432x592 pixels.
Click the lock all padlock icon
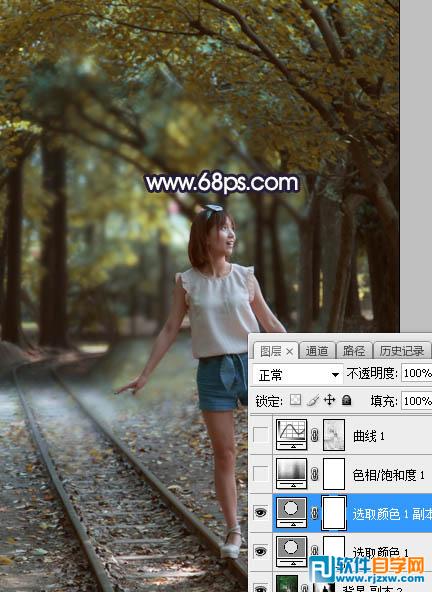tap(346, 400)
